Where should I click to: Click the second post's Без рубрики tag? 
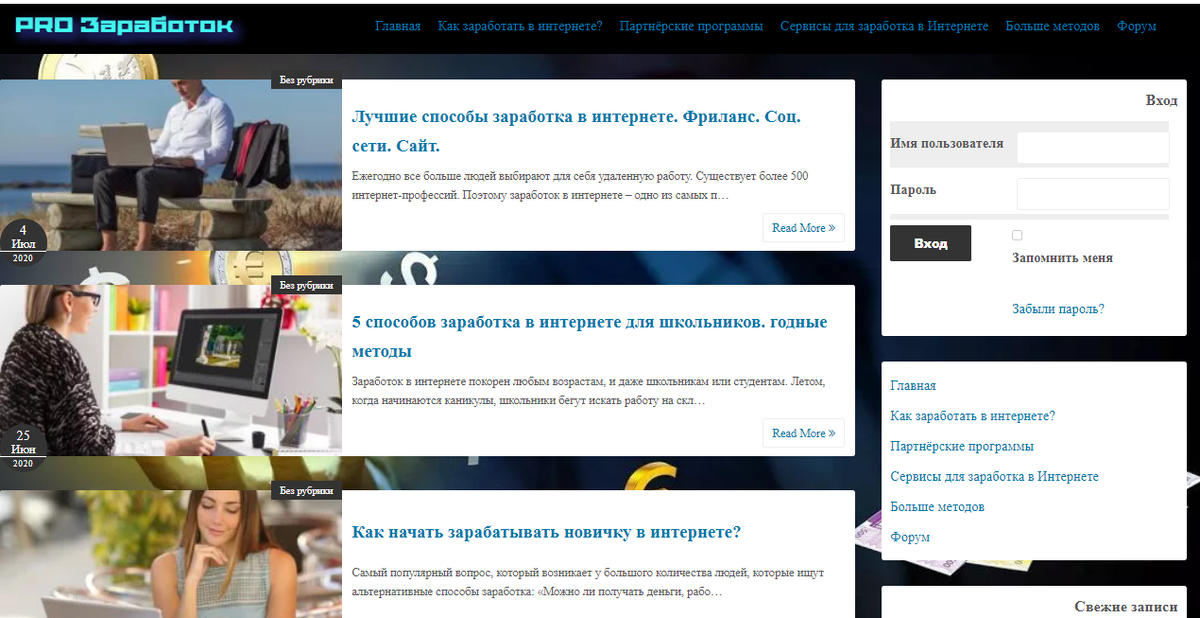(x=306, y=285)
